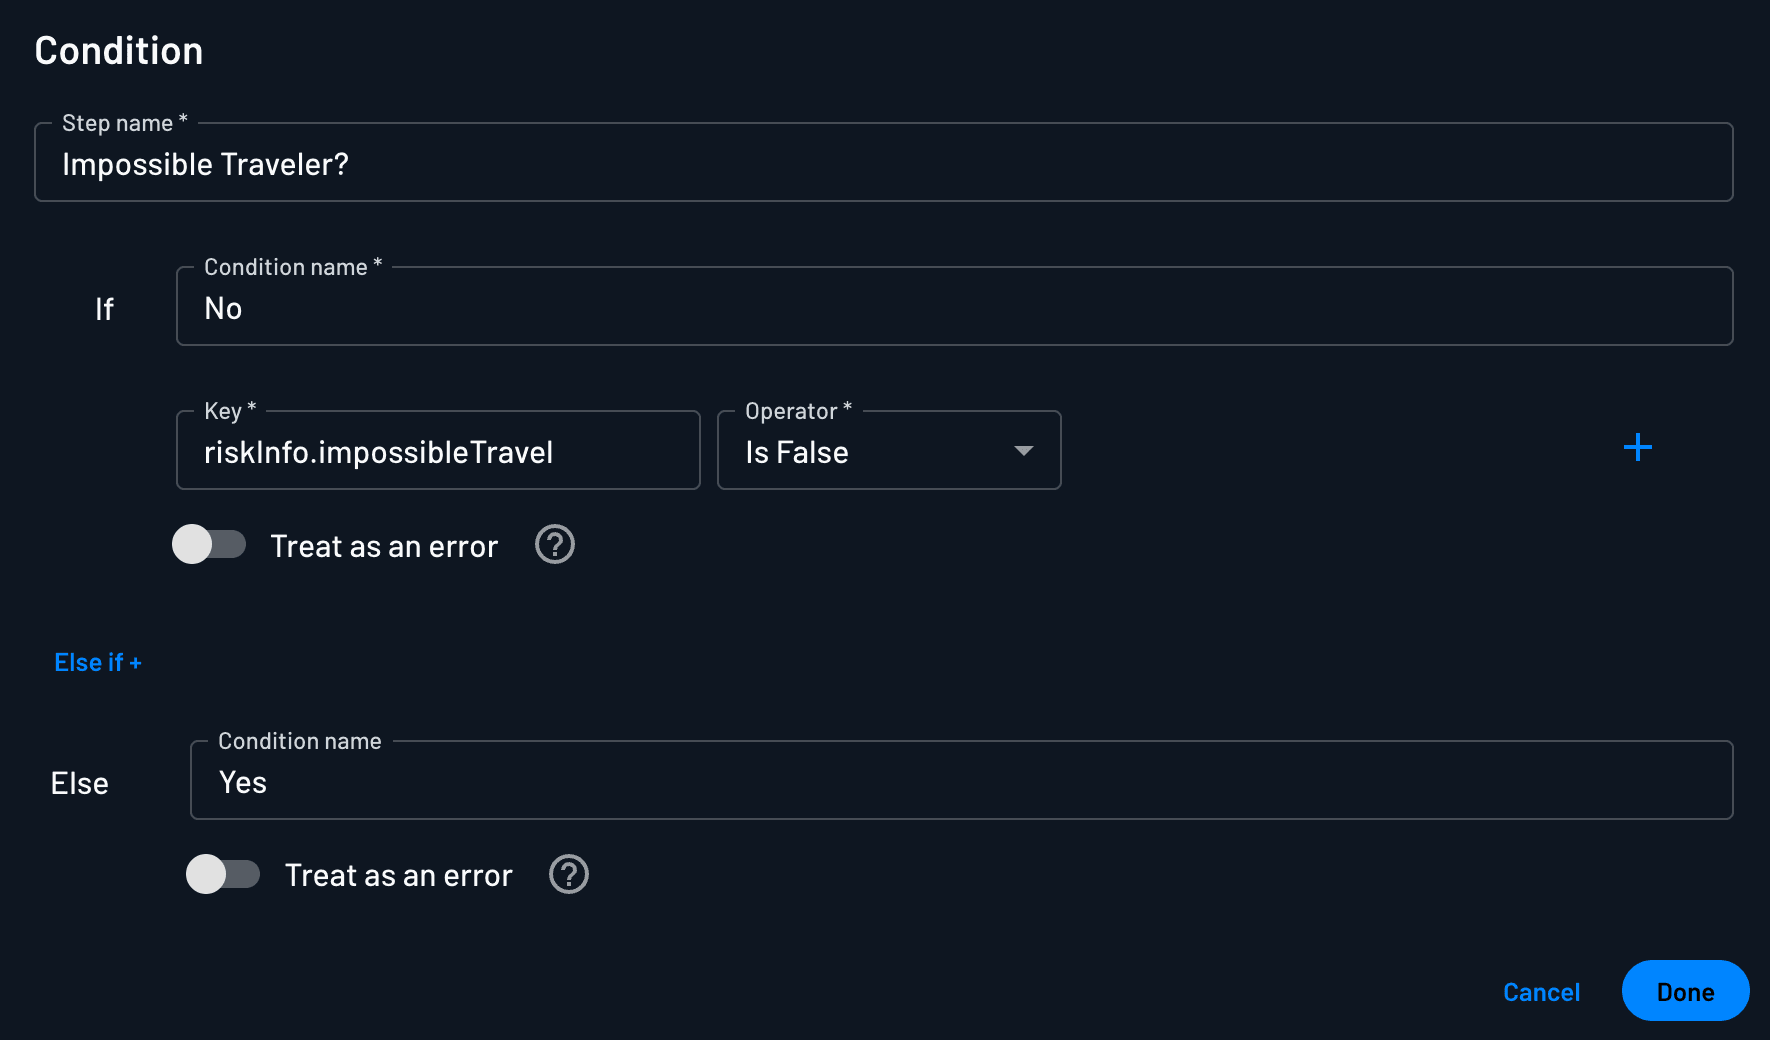Open the help tooltip beside the first error toggle

554,545
